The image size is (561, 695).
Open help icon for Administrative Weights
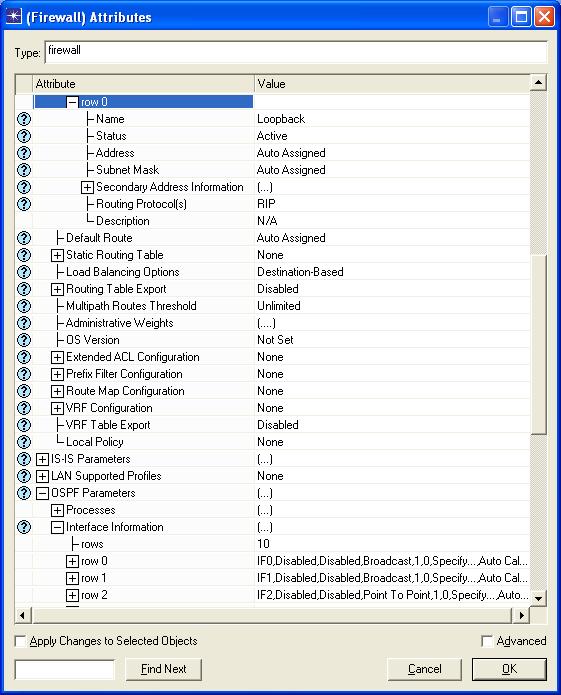pyautogui.click(x=24, y=323)
